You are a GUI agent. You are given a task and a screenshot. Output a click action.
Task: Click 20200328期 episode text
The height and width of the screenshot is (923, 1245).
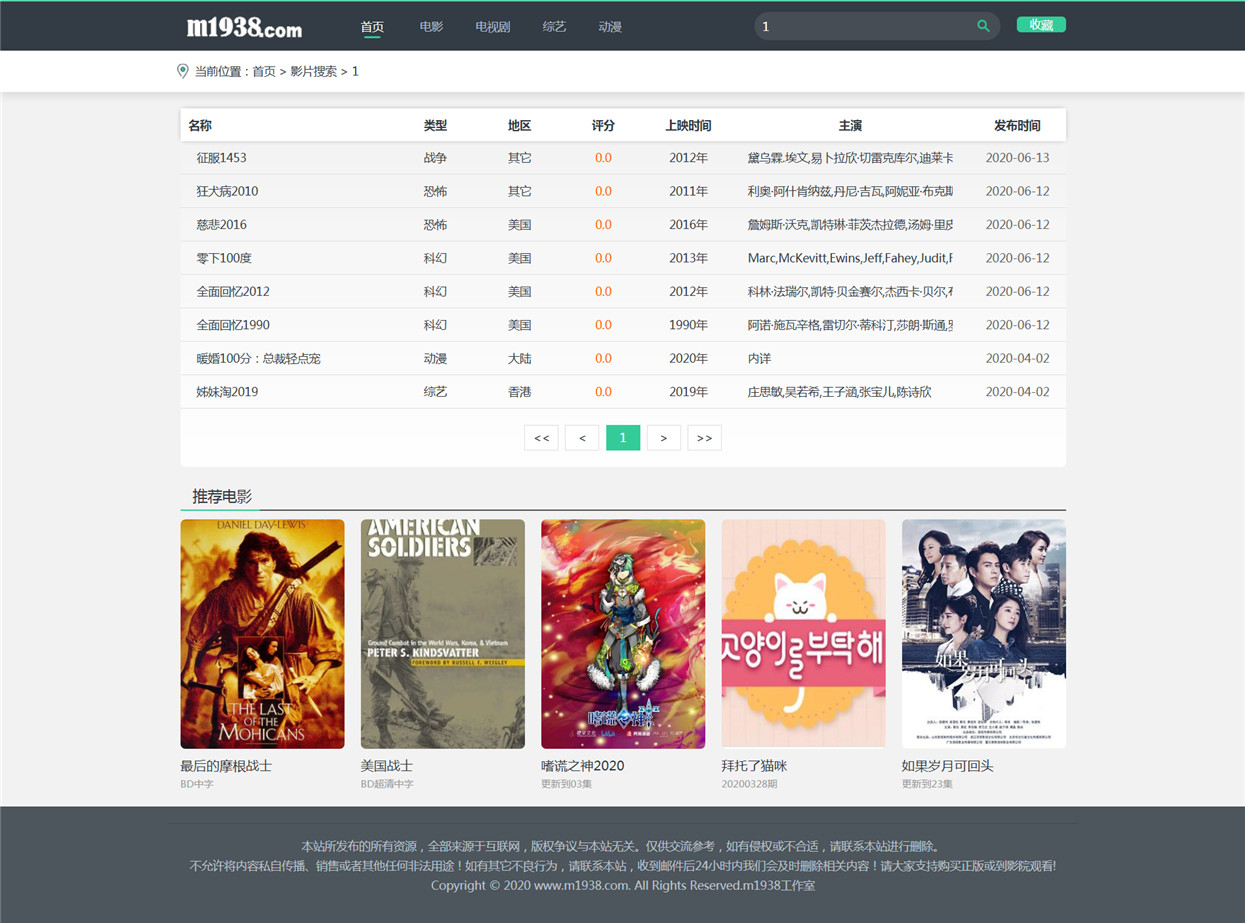pos(749,784)
